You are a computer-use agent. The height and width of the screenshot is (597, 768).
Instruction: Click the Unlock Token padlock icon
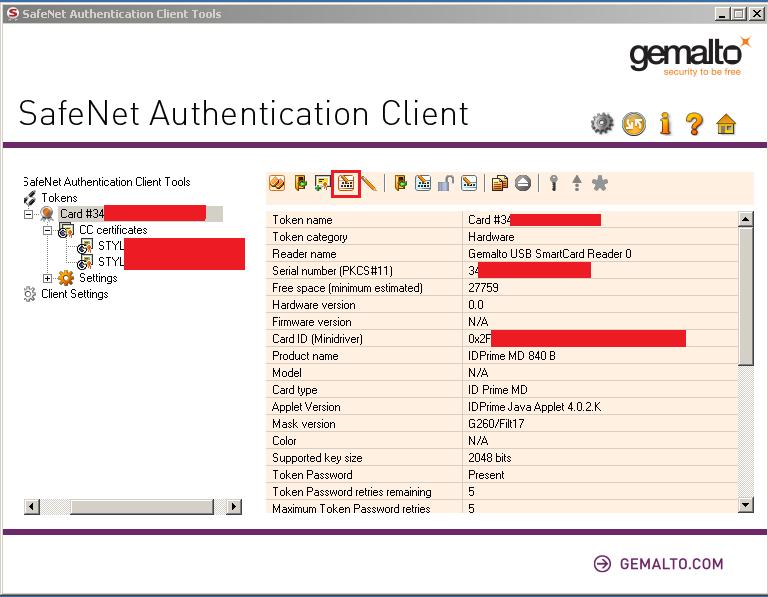[x=446, y=183]
